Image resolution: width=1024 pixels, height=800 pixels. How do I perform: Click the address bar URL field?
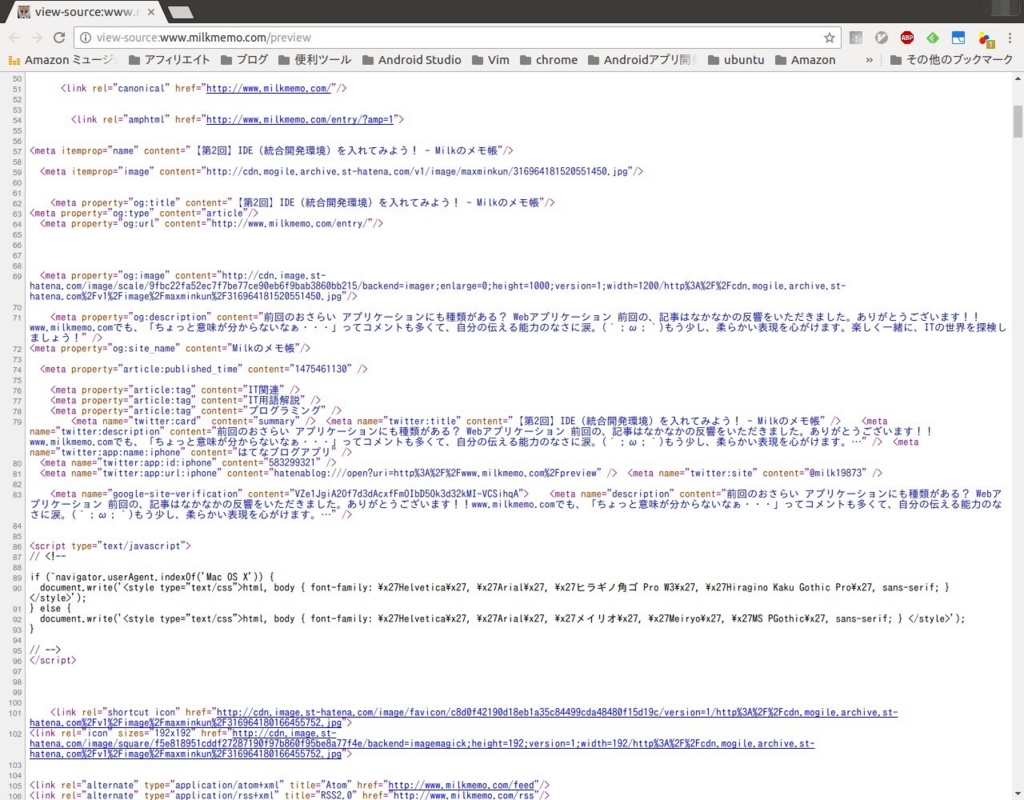click(x=457, y=37)
